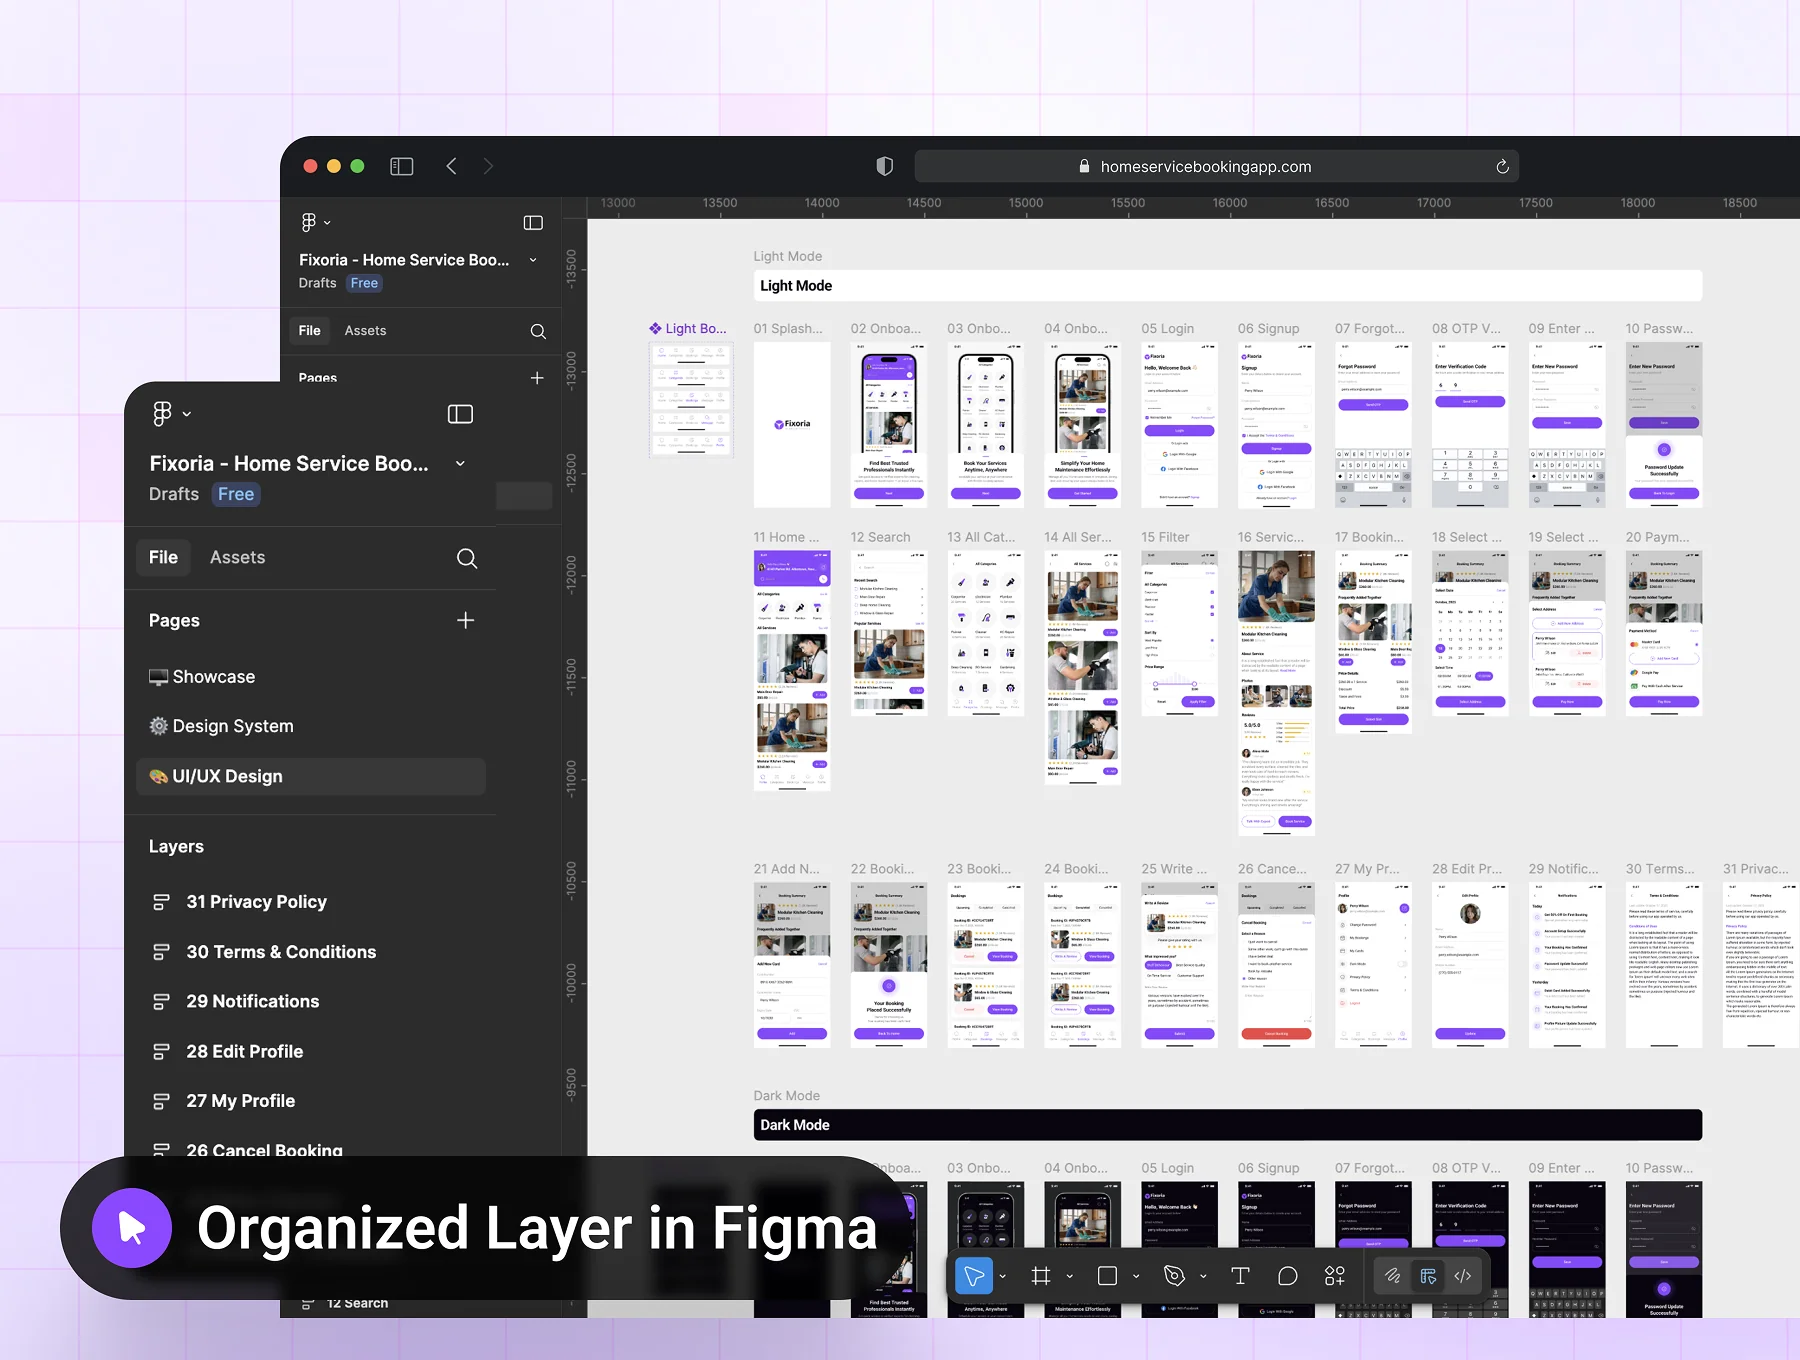The width and height of the screenshot is (1800, 1360).
Task: Open the Actions tool with shapes icon
Action: 1334,1276
